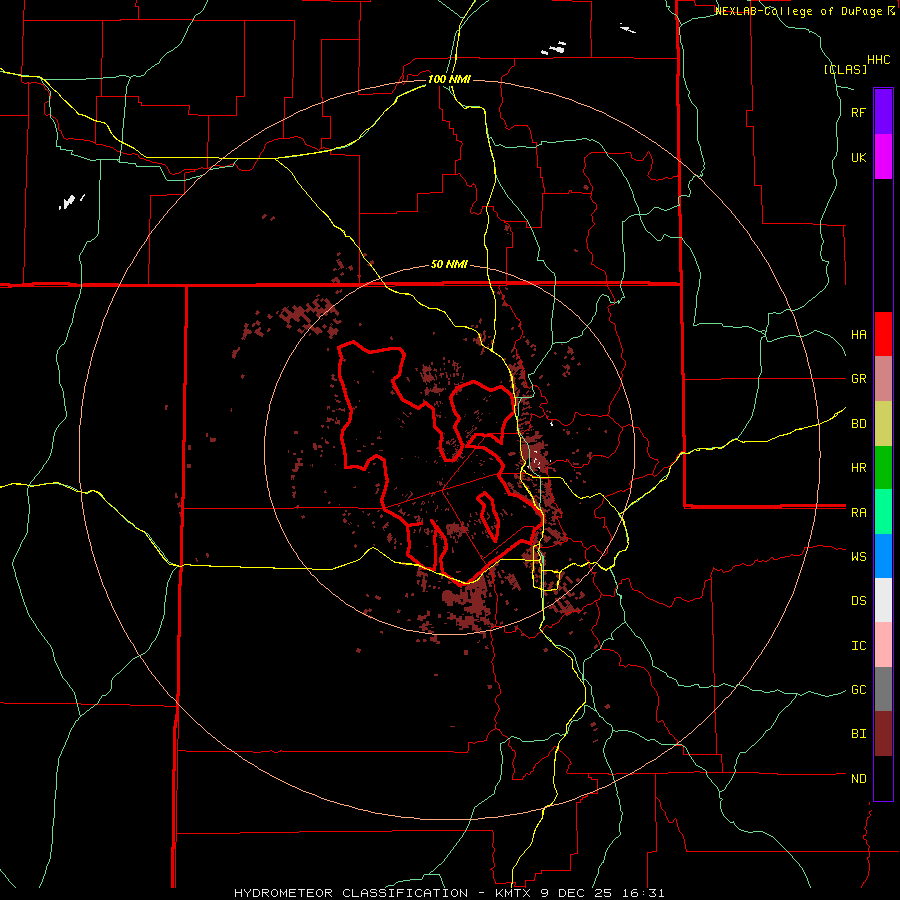Click the HA red legend swatch

883,334
